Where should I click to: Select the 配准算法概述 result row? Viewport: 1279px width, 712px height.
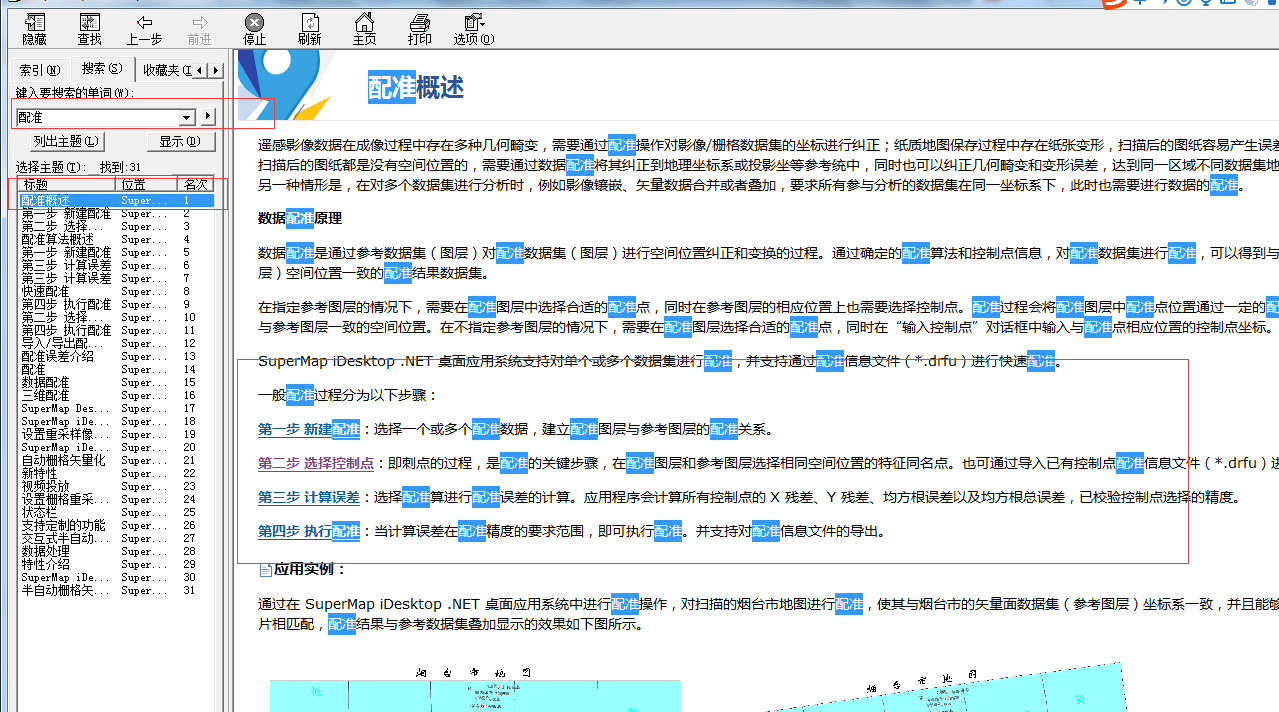[x=116, y=240]
